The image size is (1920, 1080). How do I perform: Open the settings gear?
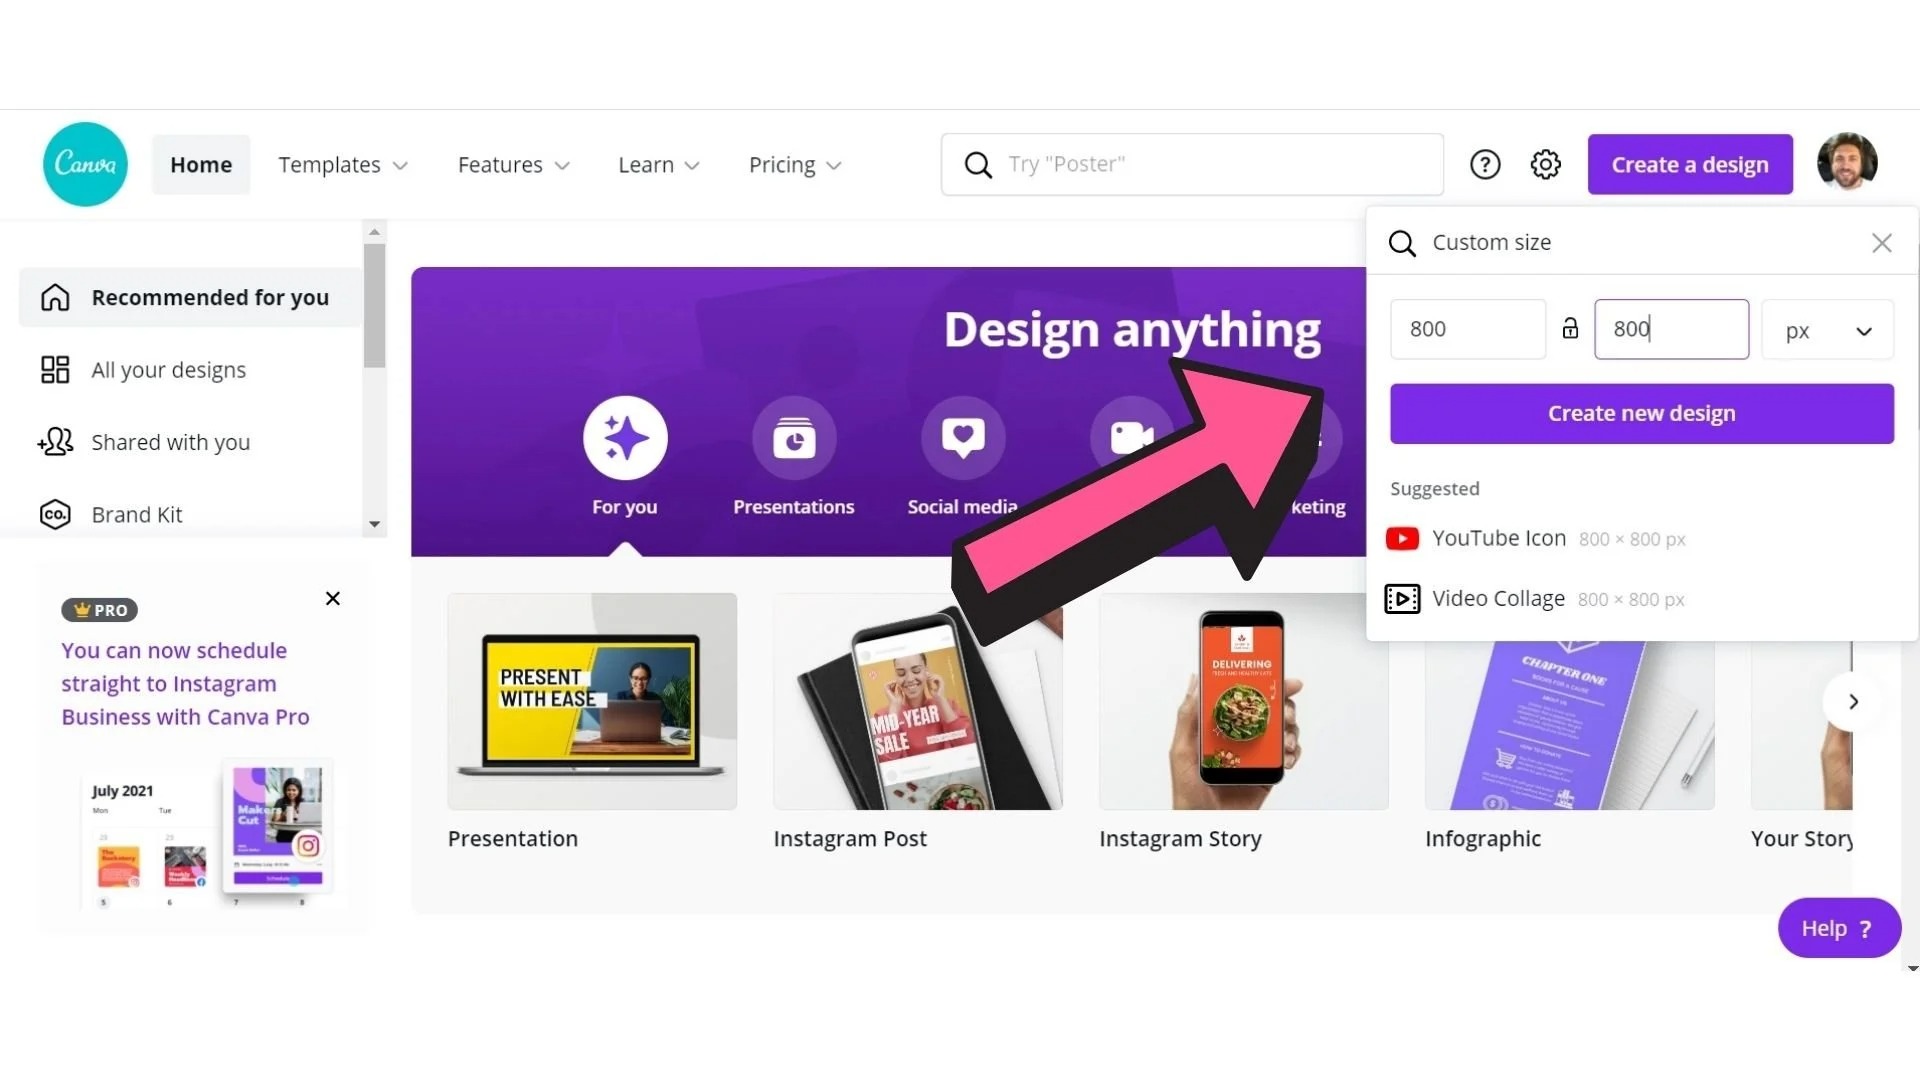pos(1545,164)
